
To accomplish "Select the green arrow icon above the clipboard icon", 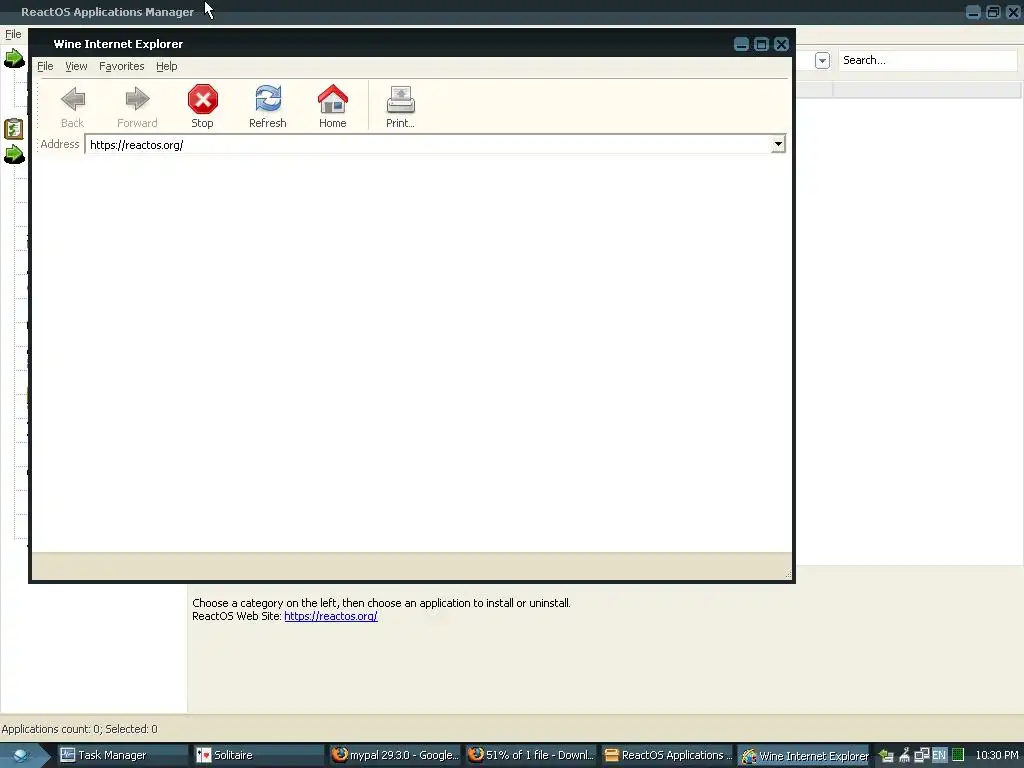I will (x=14, y=59).
